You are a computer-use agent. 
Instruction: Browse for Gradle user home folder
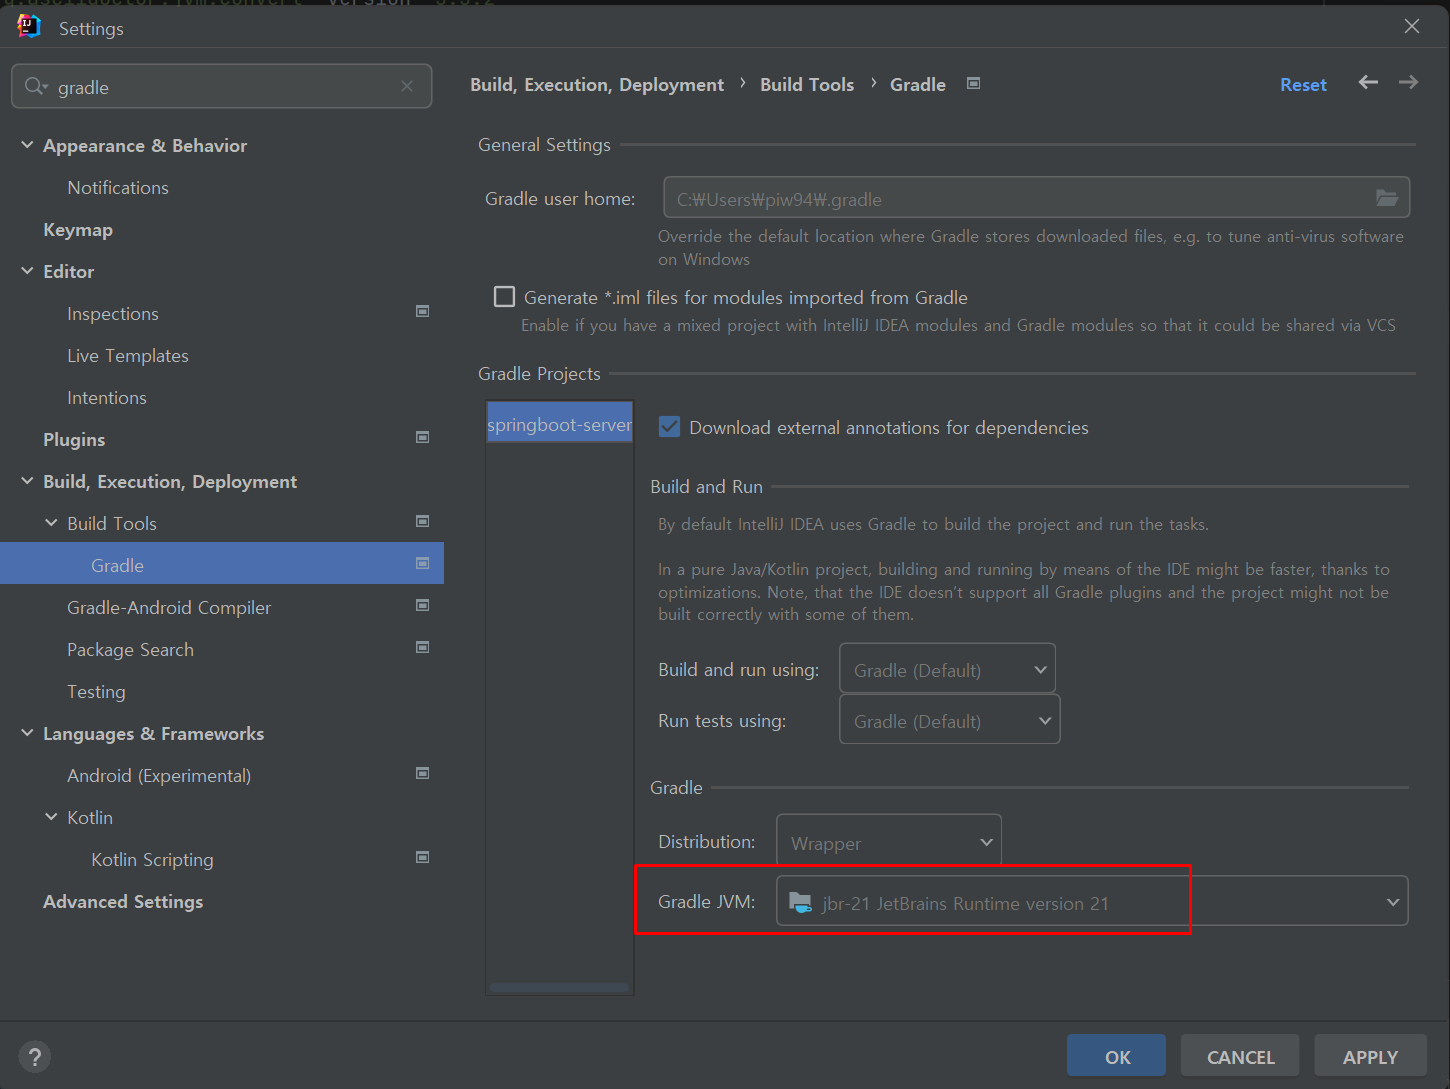(x=1387, y=198)
